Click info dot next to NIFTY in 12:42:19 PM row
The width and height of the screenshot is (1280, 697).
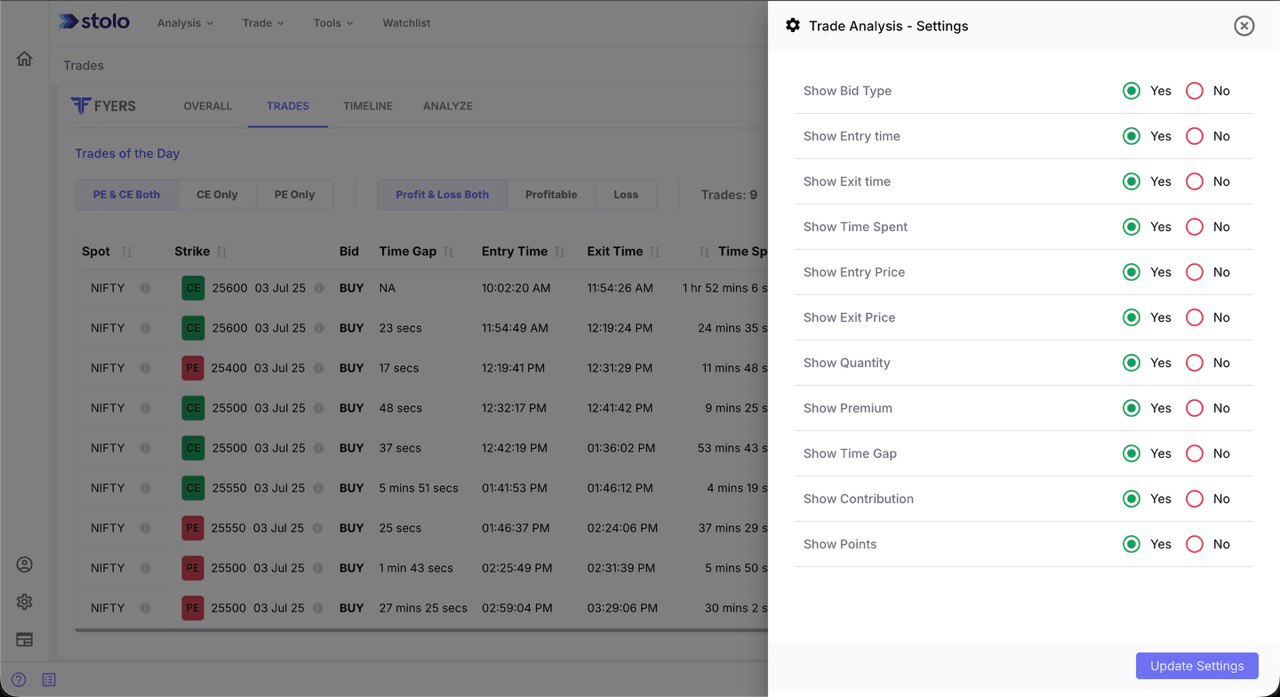click(145, 448)
